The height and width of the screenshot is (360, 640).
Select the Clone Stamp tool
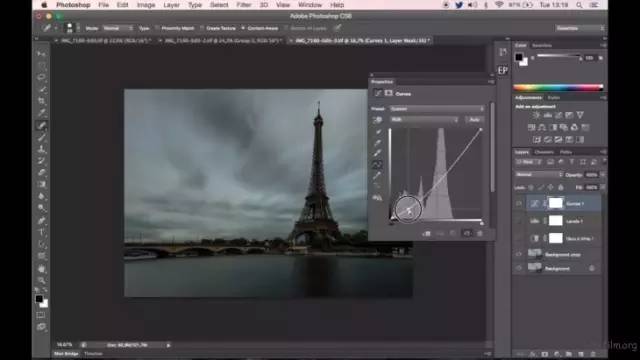[x=41, y=149]
